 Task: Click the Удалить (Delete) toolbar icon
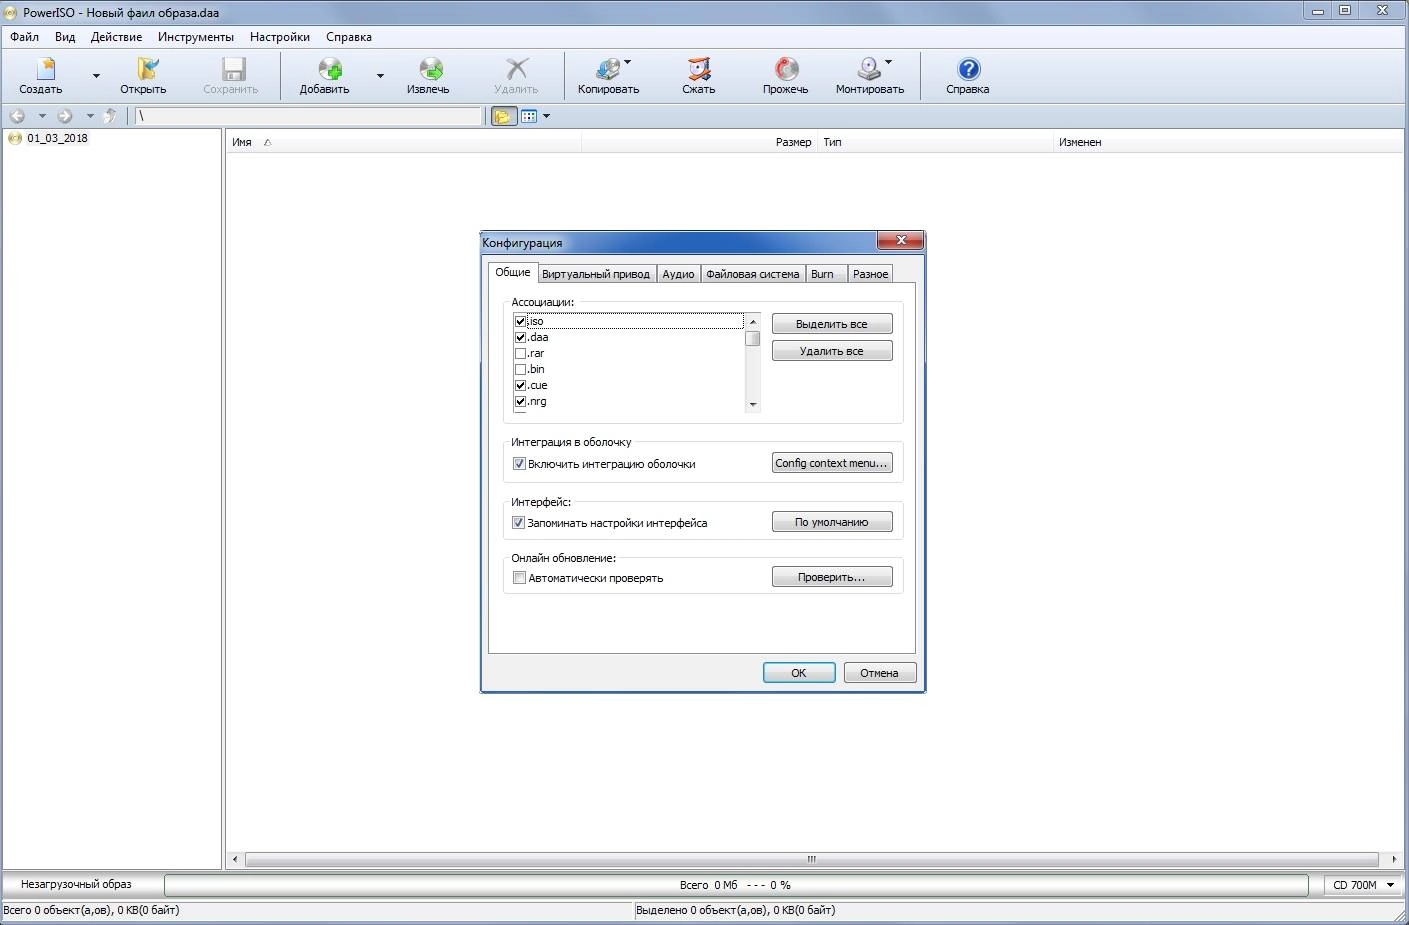pos(516,76)
